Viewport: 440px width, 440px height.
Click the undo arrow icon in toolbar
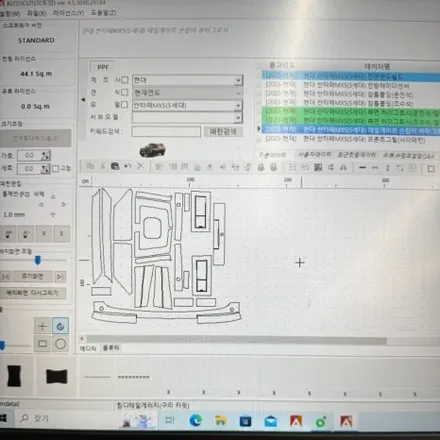click(x=128, y=166)
